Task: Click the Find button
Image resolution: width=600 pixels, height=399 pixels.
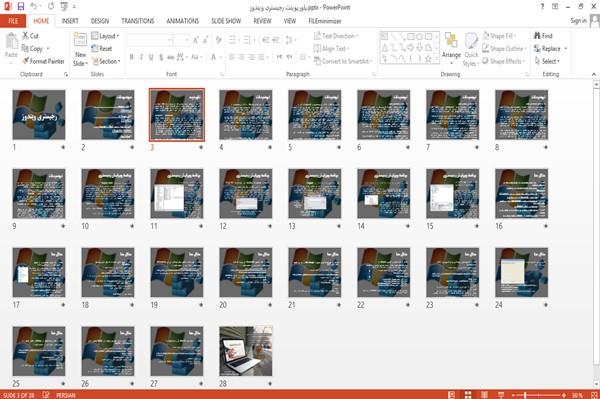Action: coord(543,36)
